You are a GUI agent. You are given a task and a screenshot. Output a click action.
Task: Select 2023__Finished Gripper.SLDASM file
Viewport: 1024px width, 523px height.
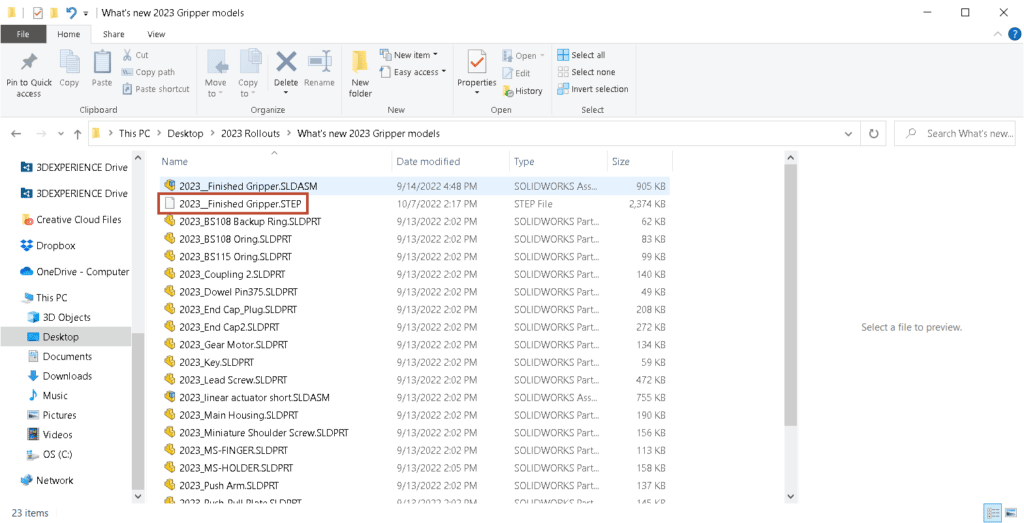tap(415, 186)
